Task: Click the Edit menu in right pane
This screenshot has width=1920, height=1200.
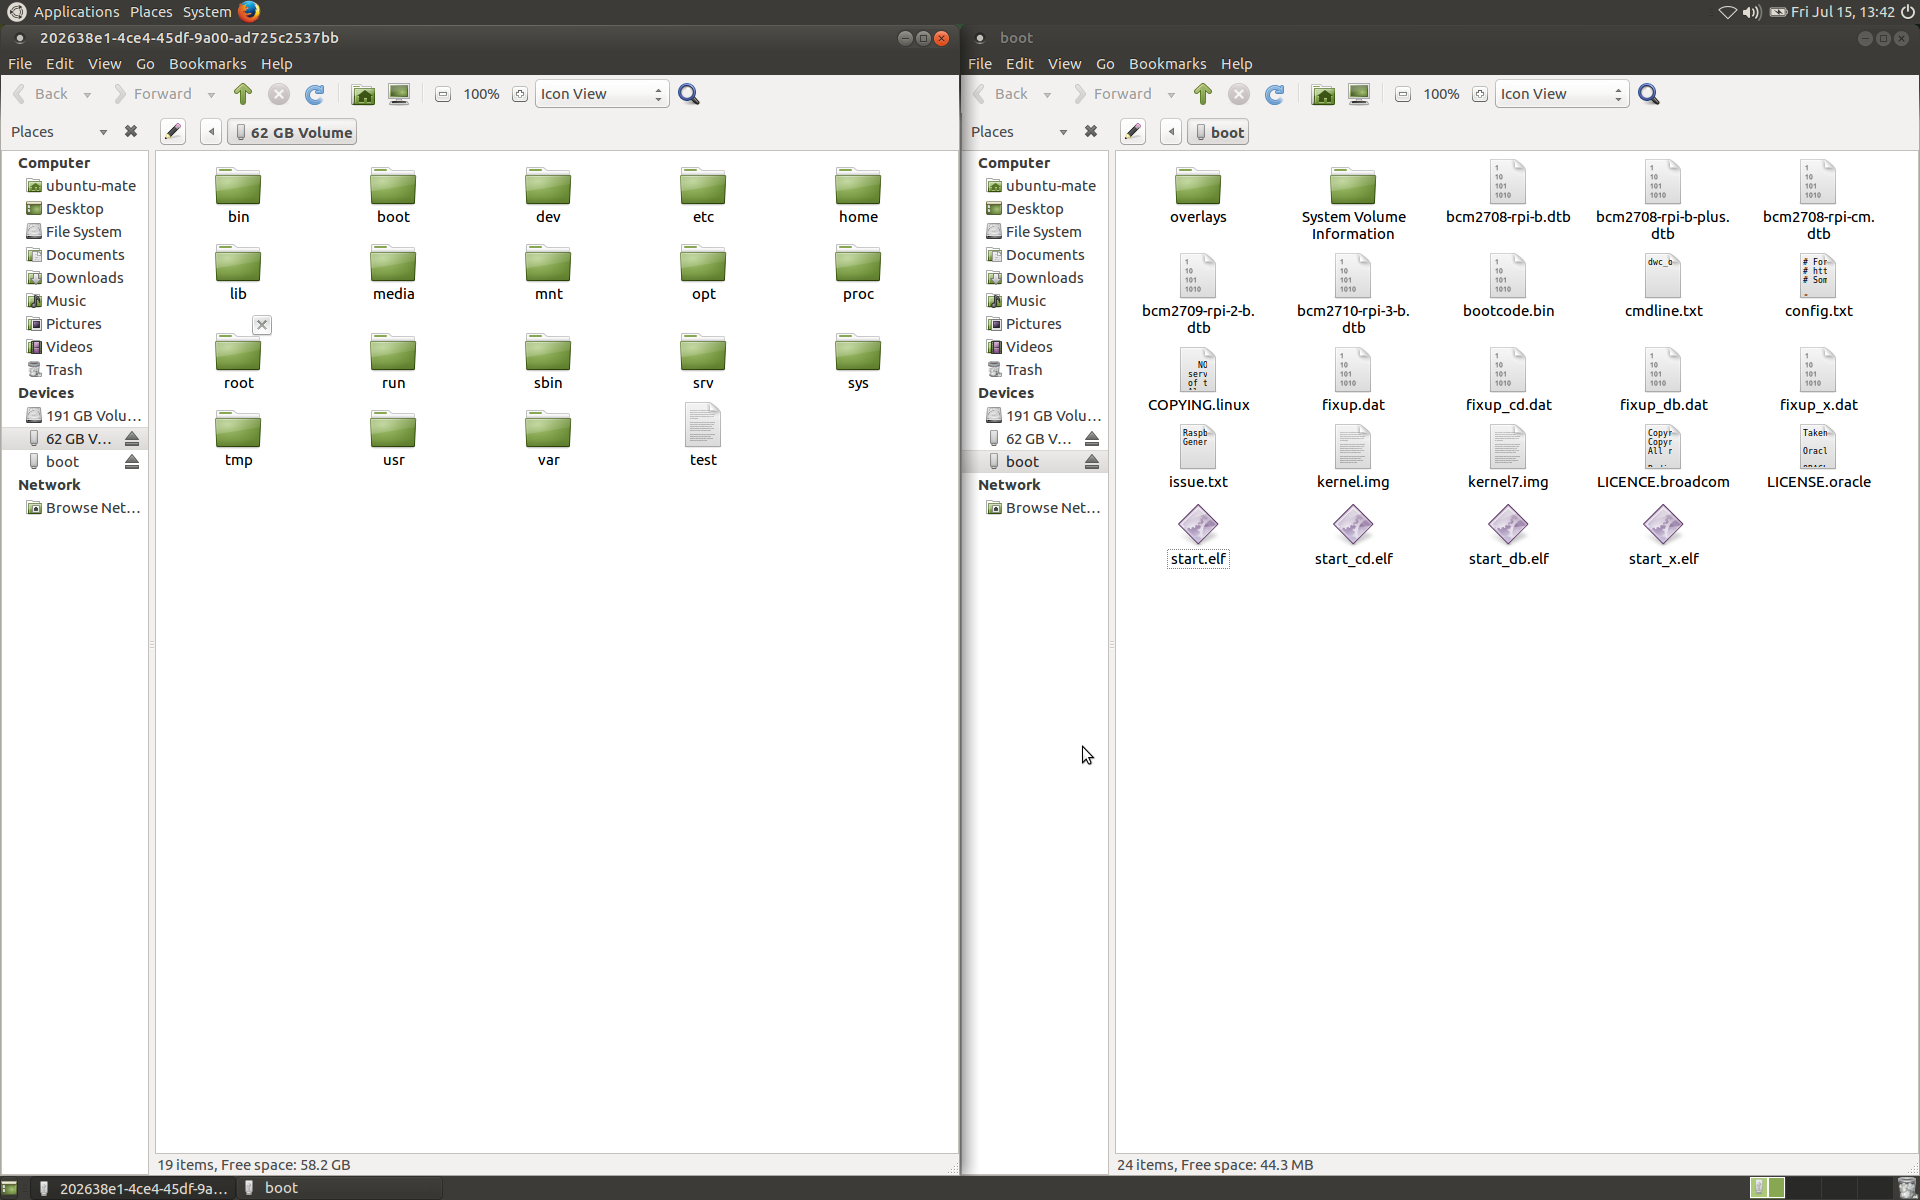Action: click(x=1017, y=62)
